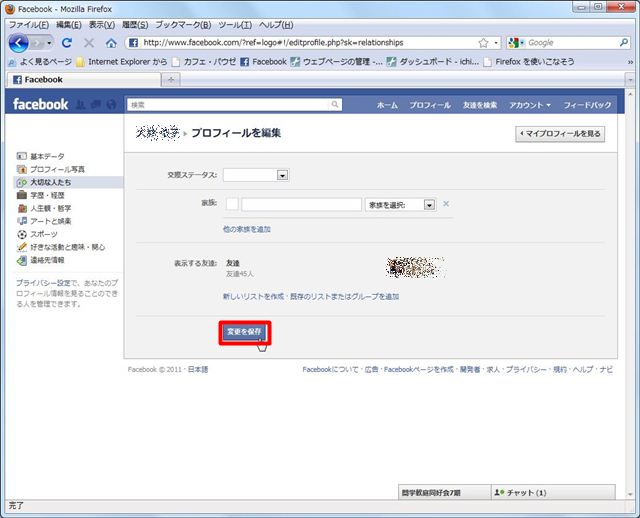Open the Google search engine selector icon

pos(516,42)
